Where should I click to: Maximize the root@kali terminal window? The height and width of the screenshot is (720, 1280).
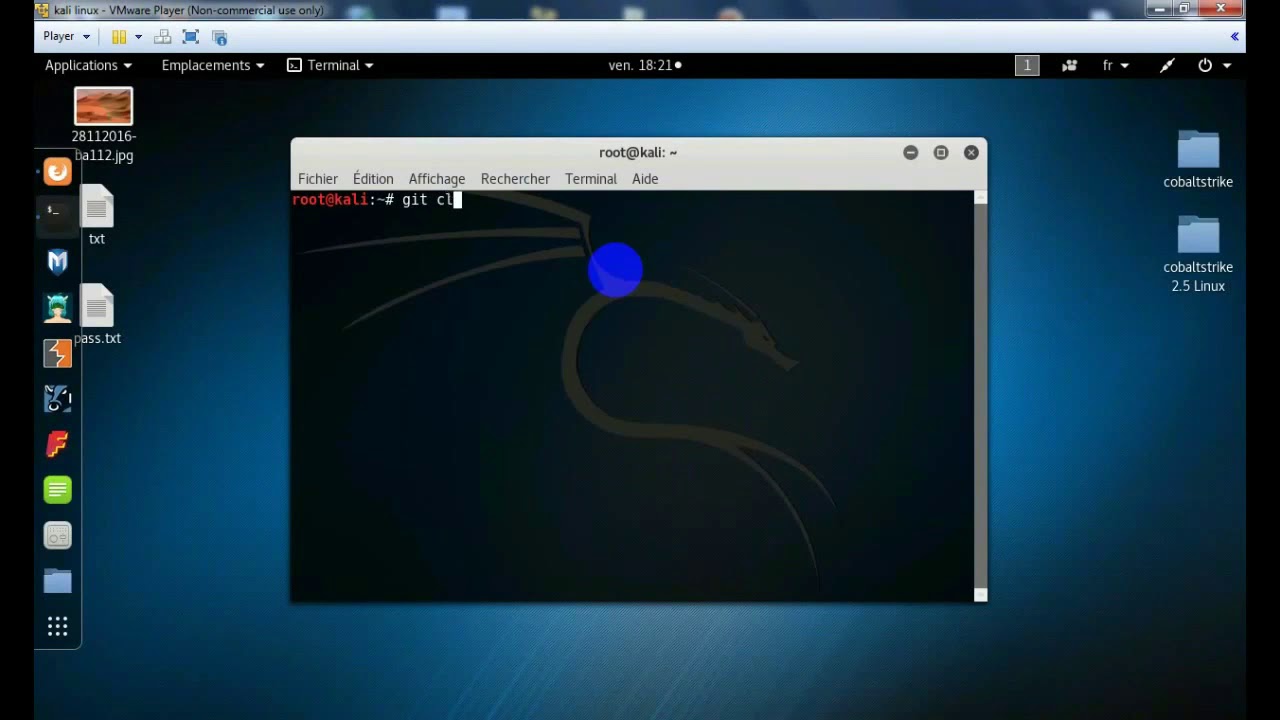(x=941, y=152)
